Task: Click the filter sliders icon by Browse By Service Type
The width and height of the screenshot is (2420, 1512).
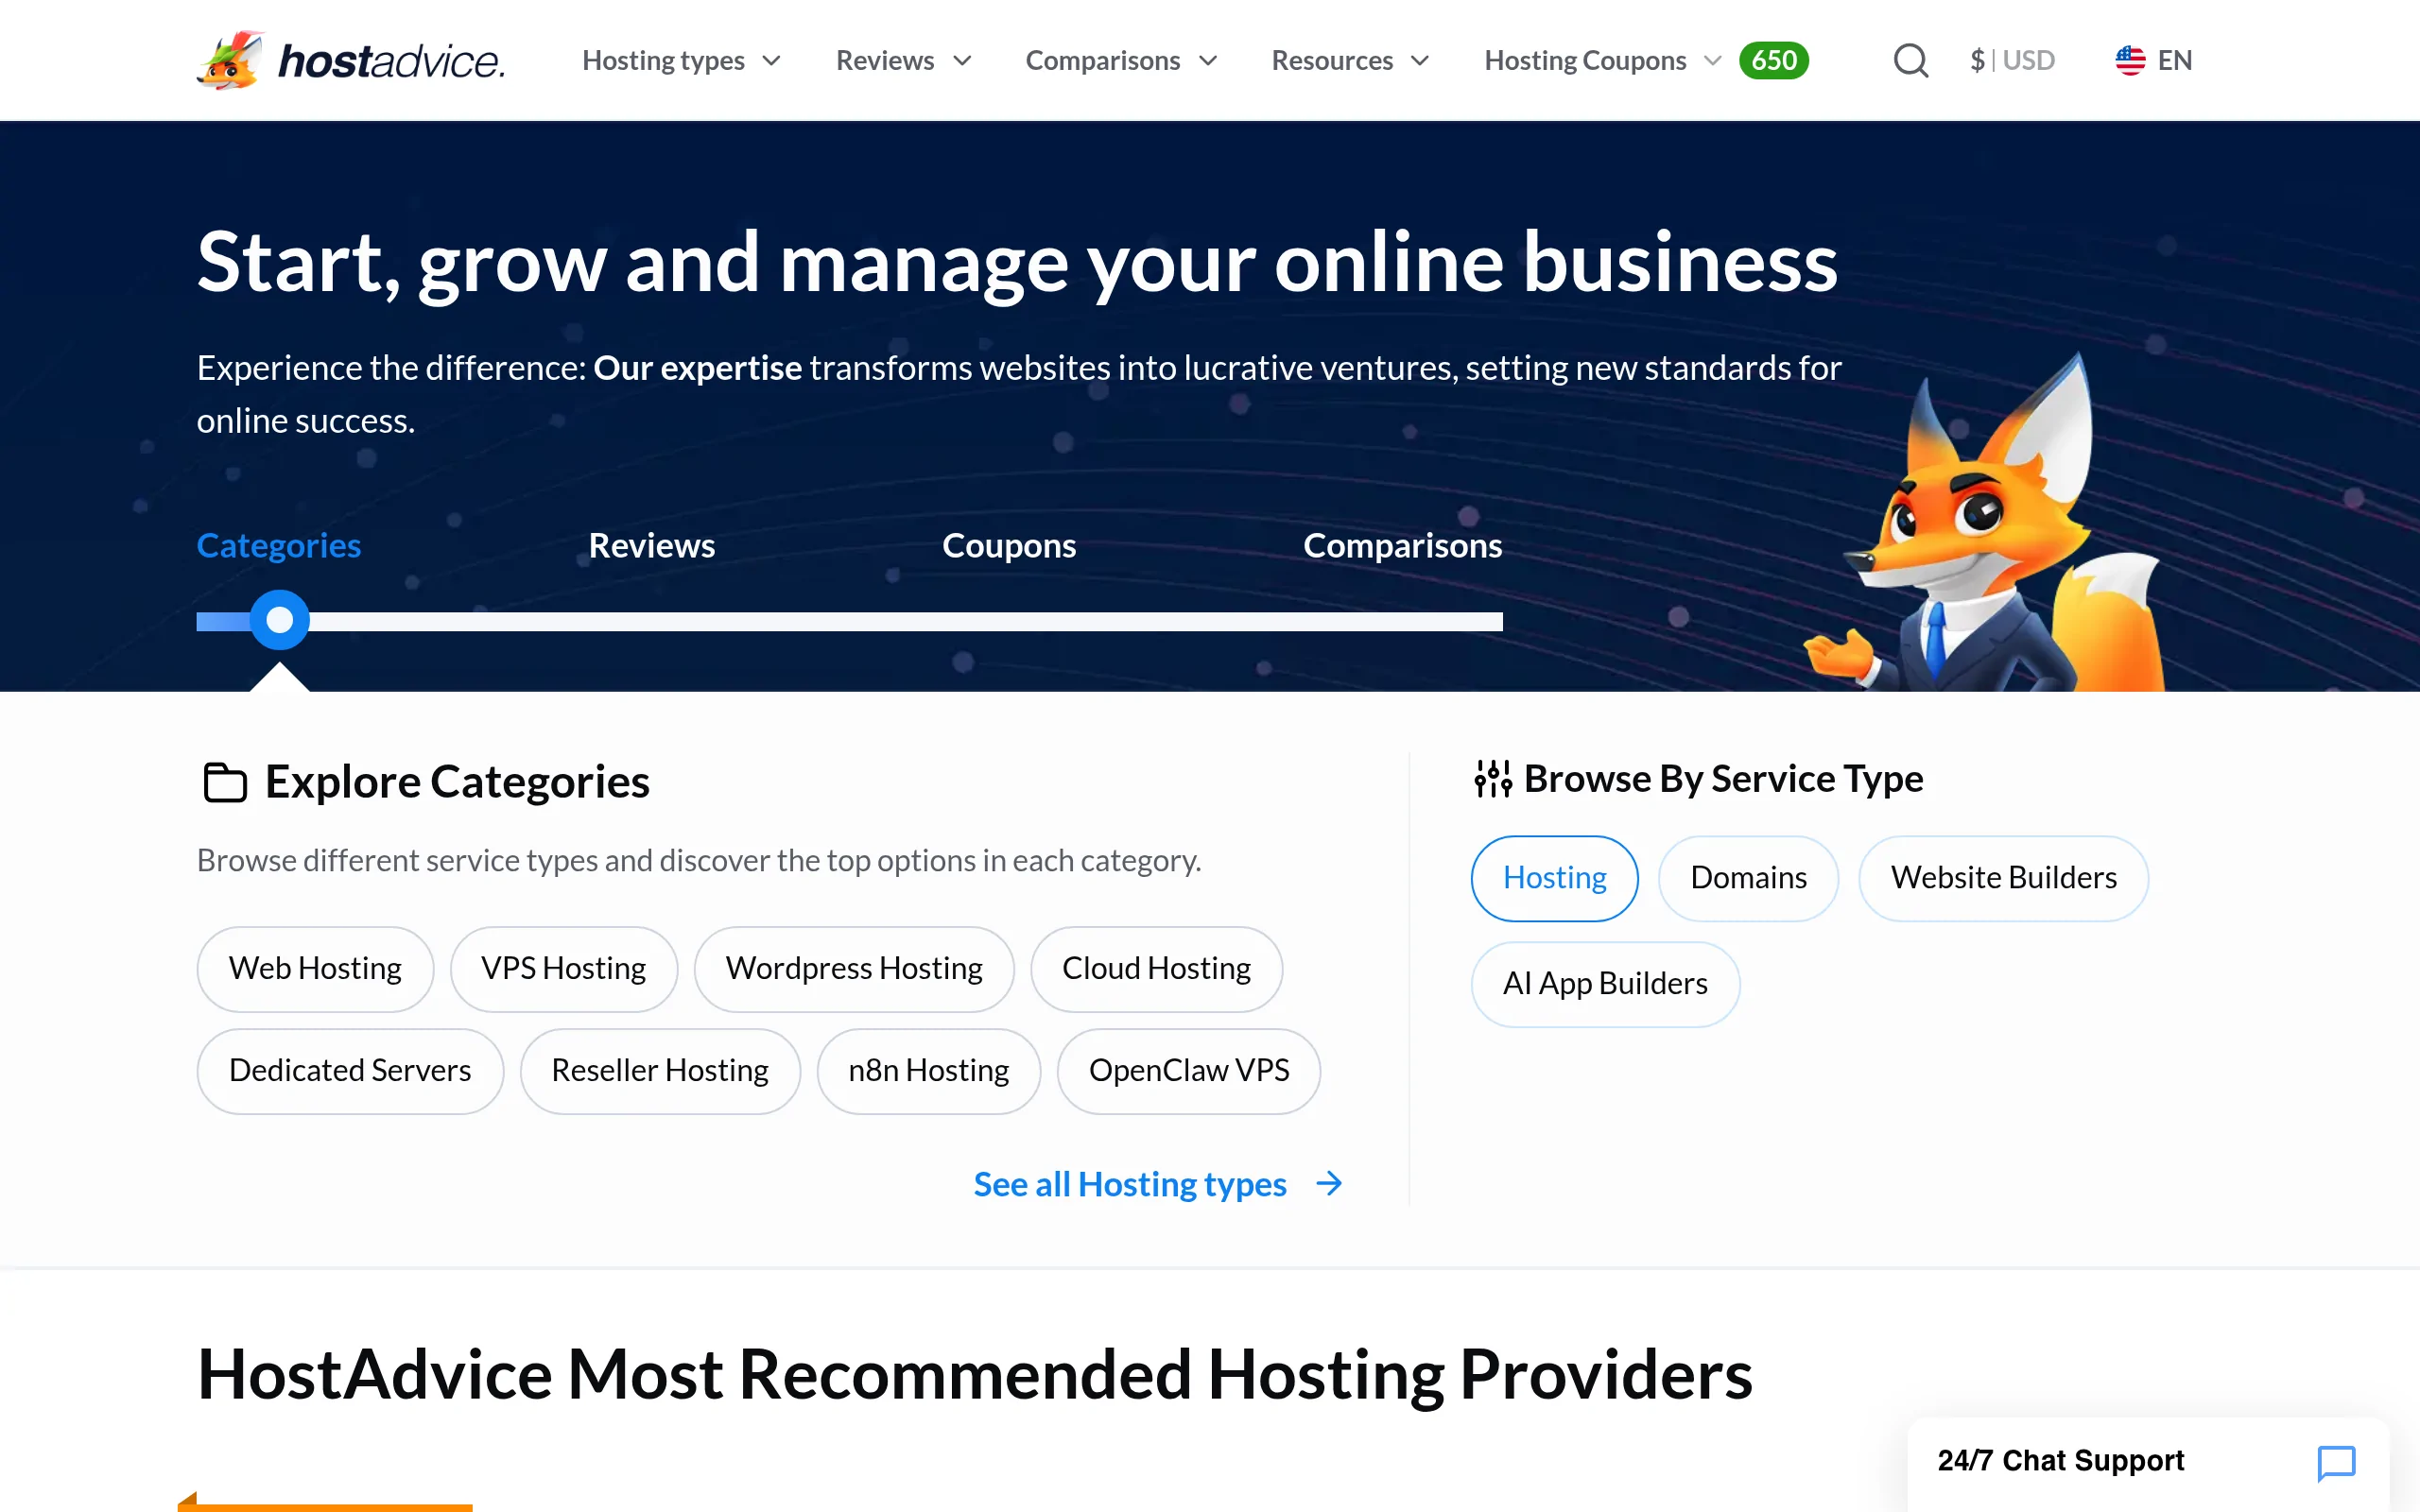Action: tap(1493, 779)
